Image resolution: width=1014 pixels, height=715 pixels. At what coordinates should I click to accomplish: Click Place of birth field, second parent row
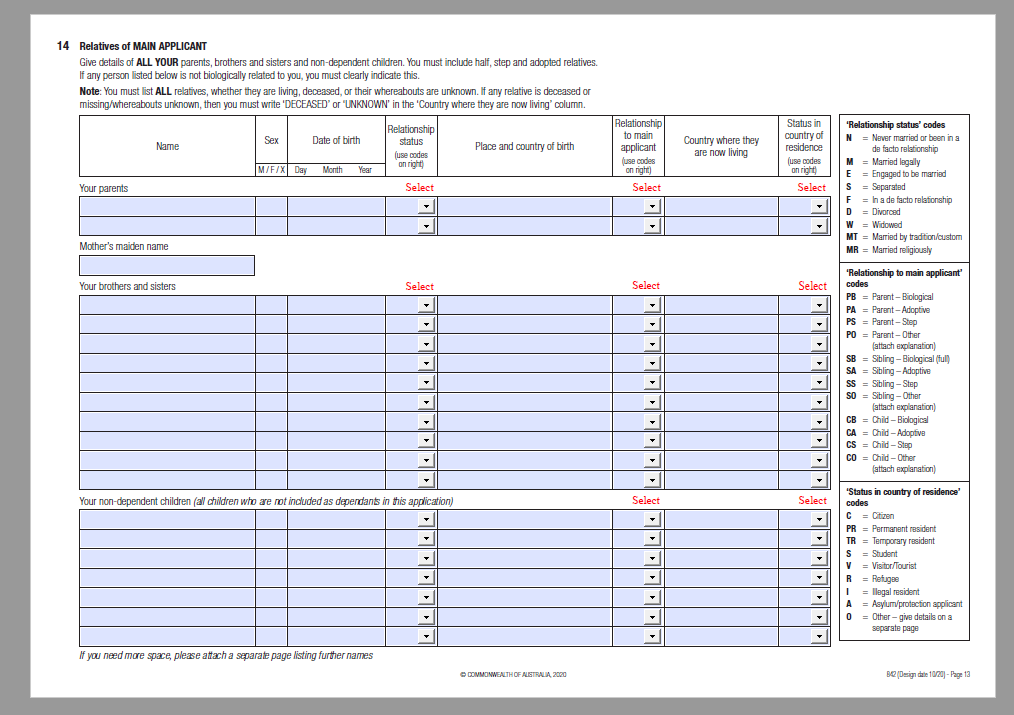coord(524,226)
